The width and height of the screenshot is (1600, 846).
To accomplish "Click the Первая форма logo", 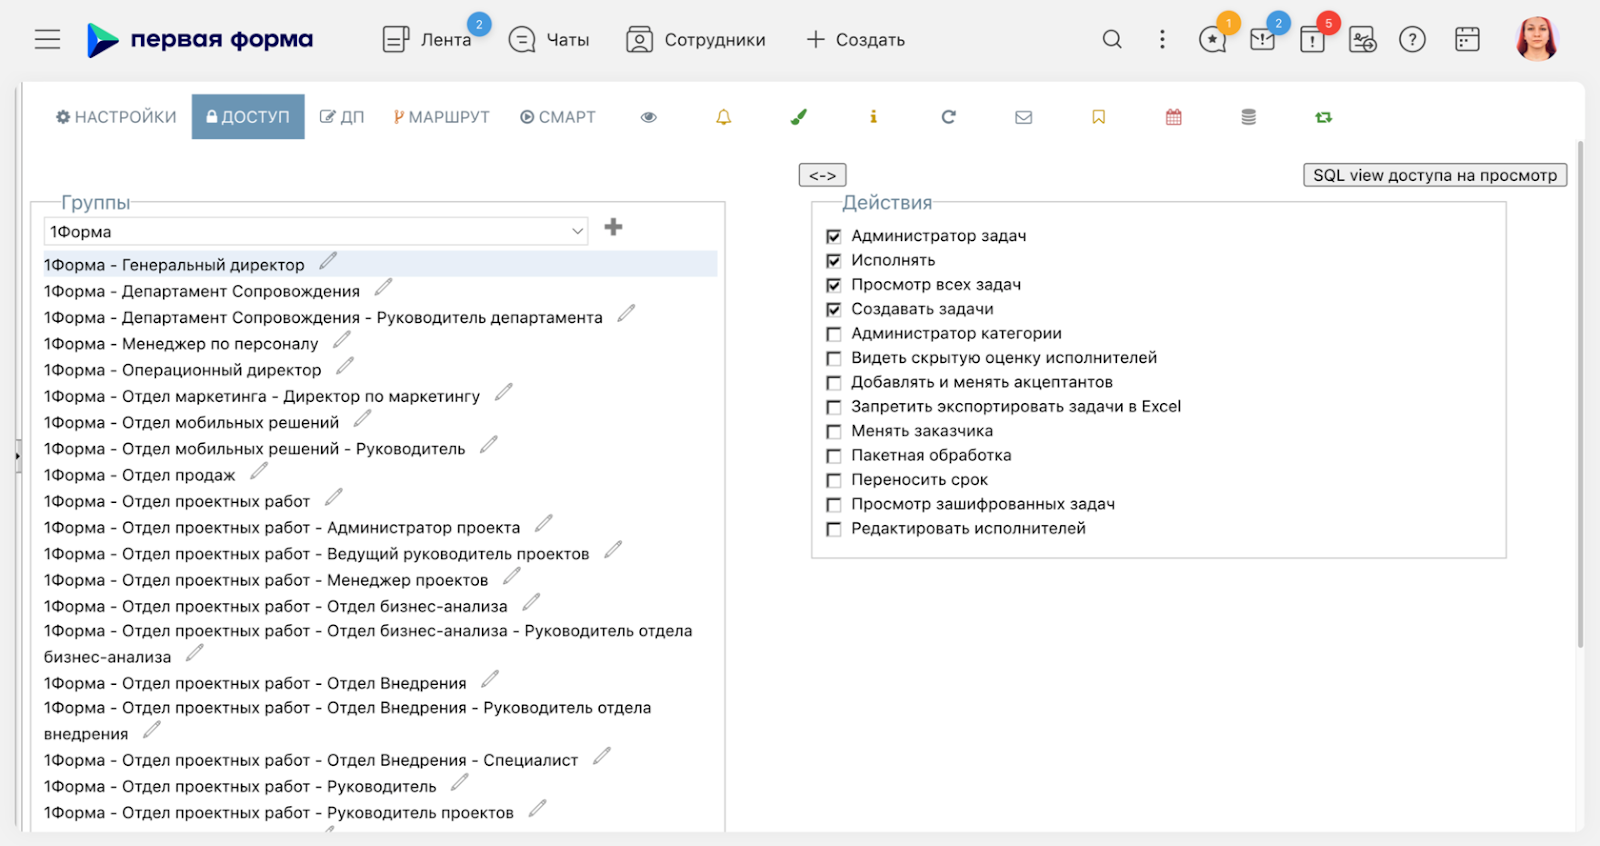I will tap(199, 40).
